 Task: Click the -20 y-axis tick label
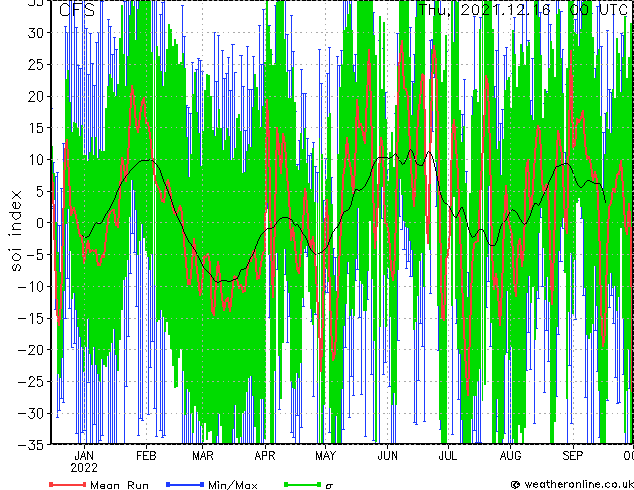click(31, 350)
